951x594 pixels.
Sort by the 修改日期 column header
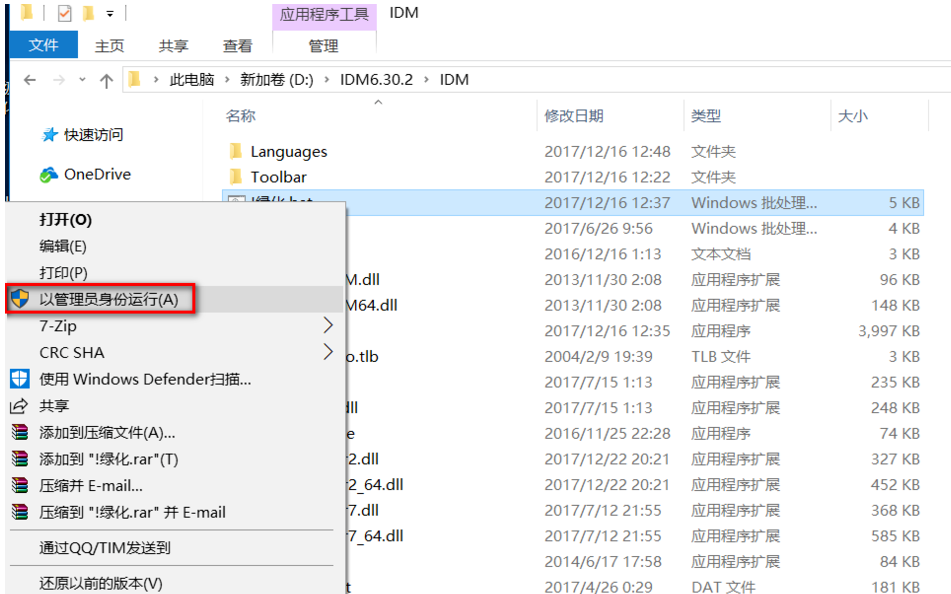574,116
